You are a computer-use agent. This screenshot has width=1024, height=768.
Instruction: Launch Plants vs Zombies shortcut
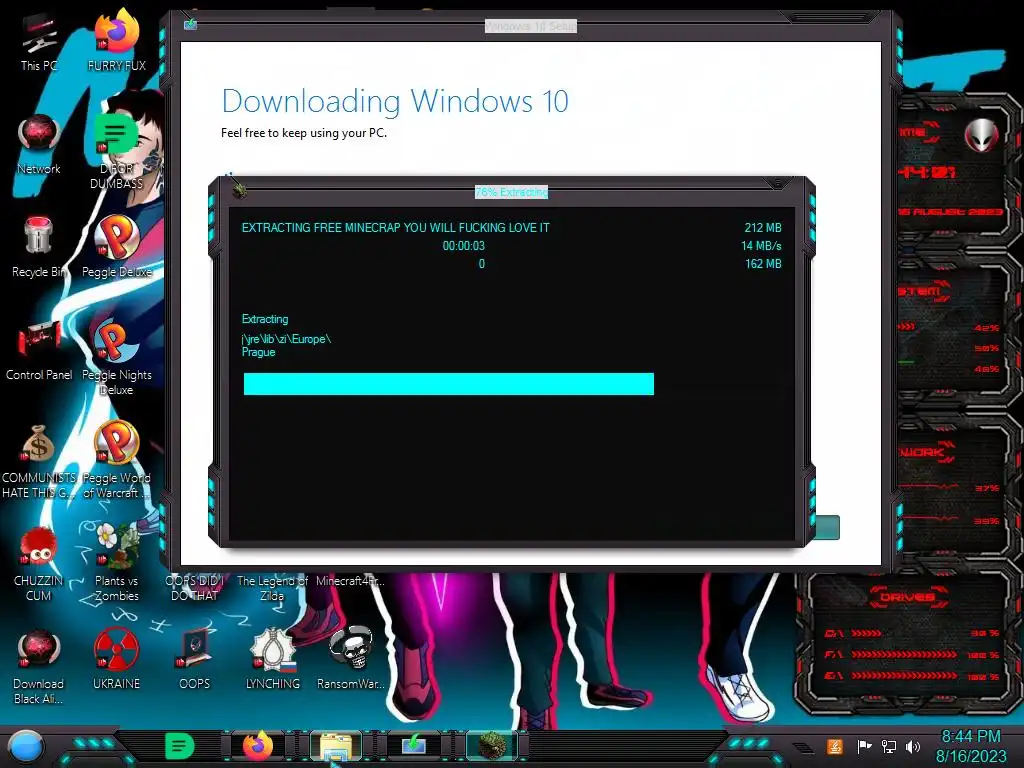[x=116, y=563]
